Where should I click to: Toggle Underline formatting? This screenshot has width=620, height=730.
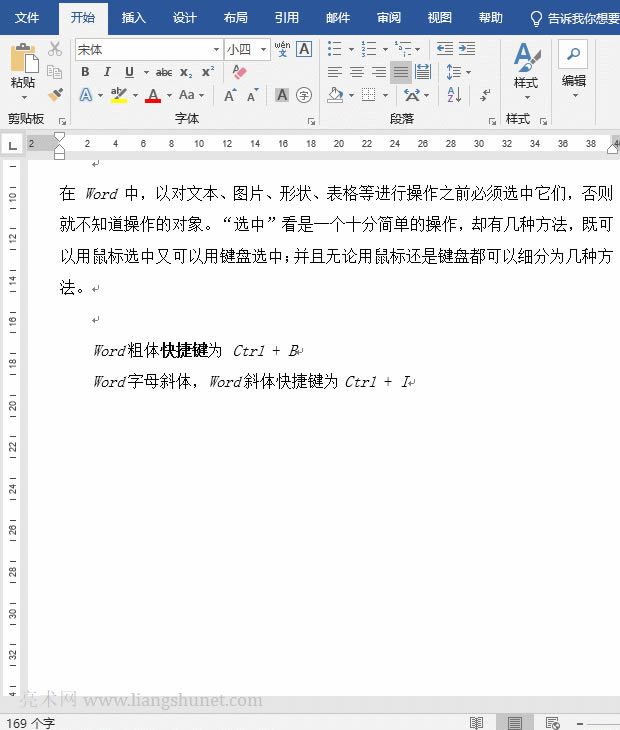[x=129, y=72]
